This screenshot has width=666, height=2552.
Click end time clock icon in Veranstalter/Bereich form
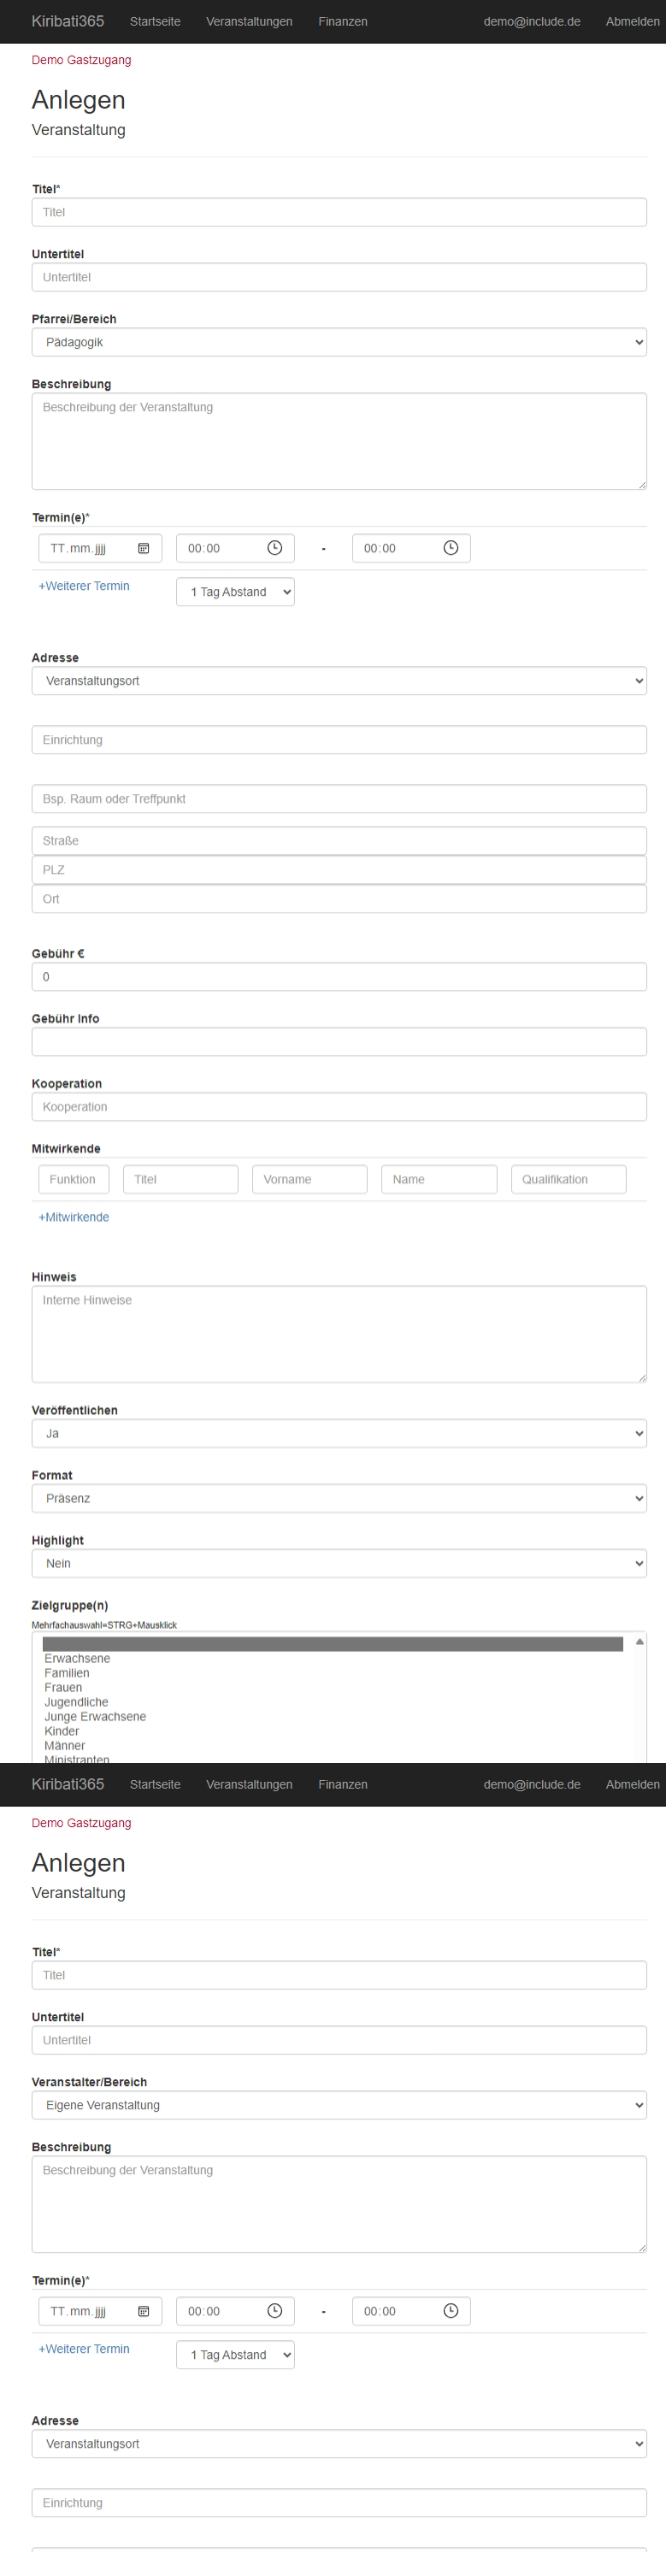tap(450, 2311)
